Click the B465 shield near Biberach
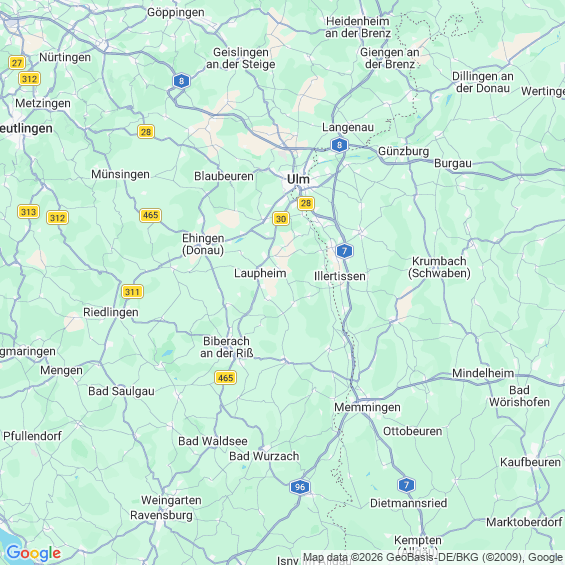Image resolution: width=565 pixels, height=565 pixels. [226, 378]
